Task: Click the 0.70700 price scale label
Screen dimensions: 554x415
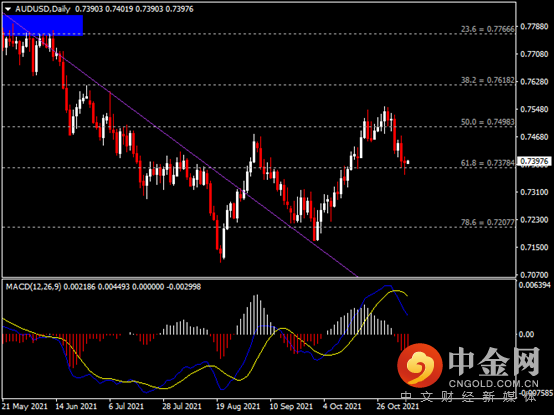Action: pyautogui.click(x=534, y=274)
